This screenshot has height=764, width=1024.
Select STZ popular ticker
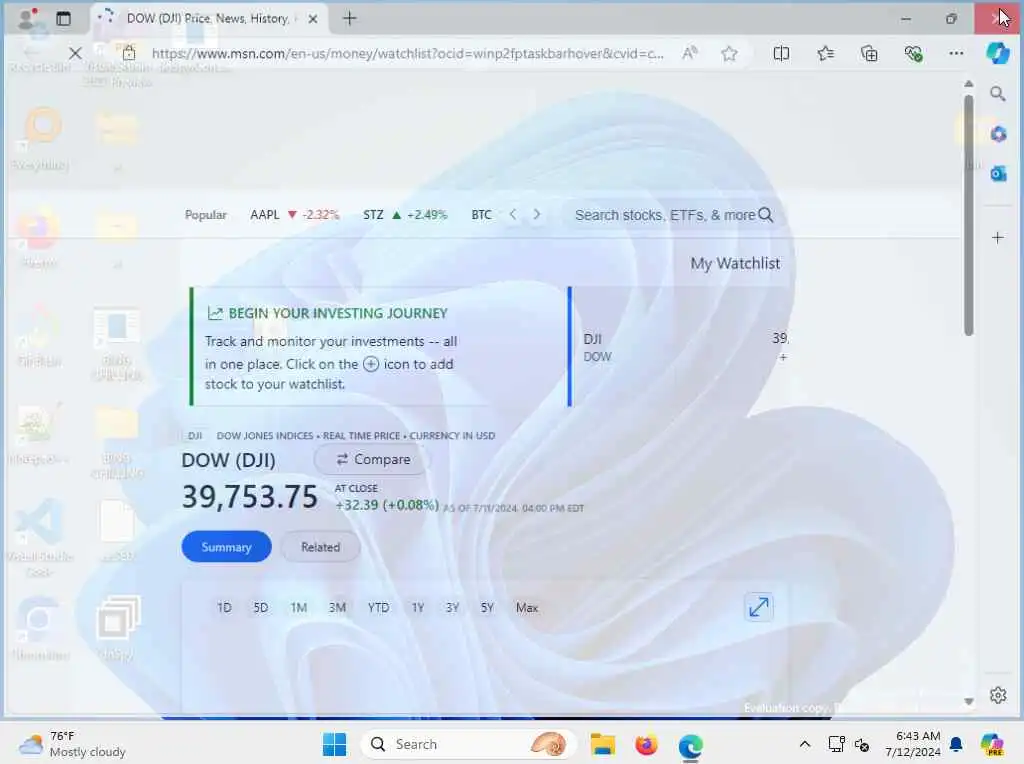(x=405, y=215)
